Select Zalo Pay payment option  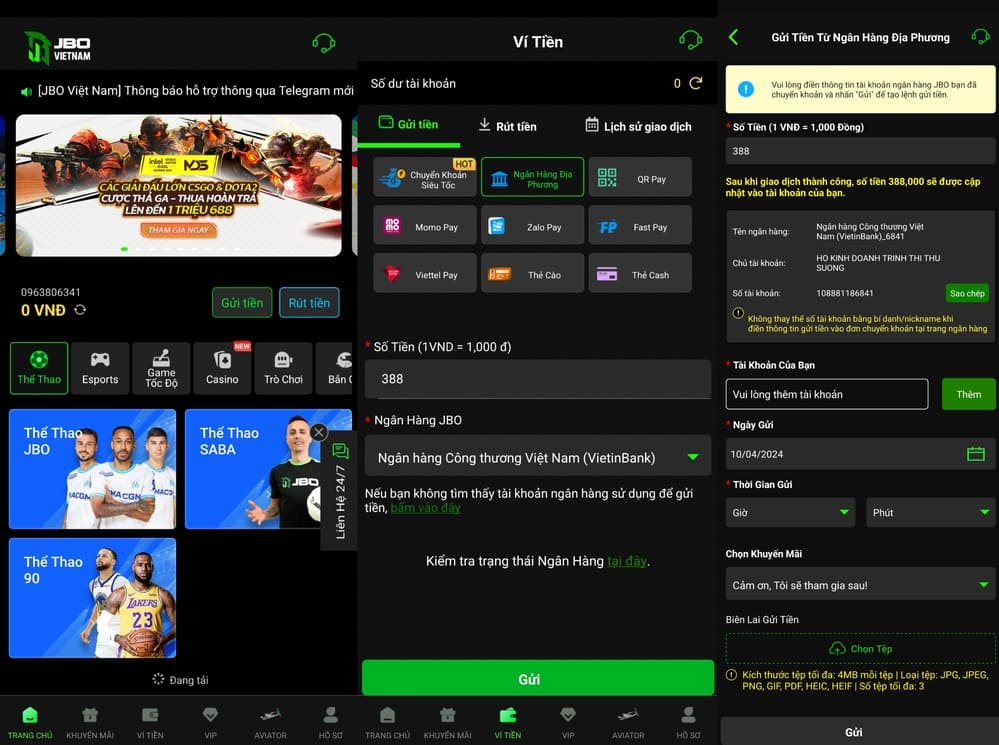pos(532,225)
